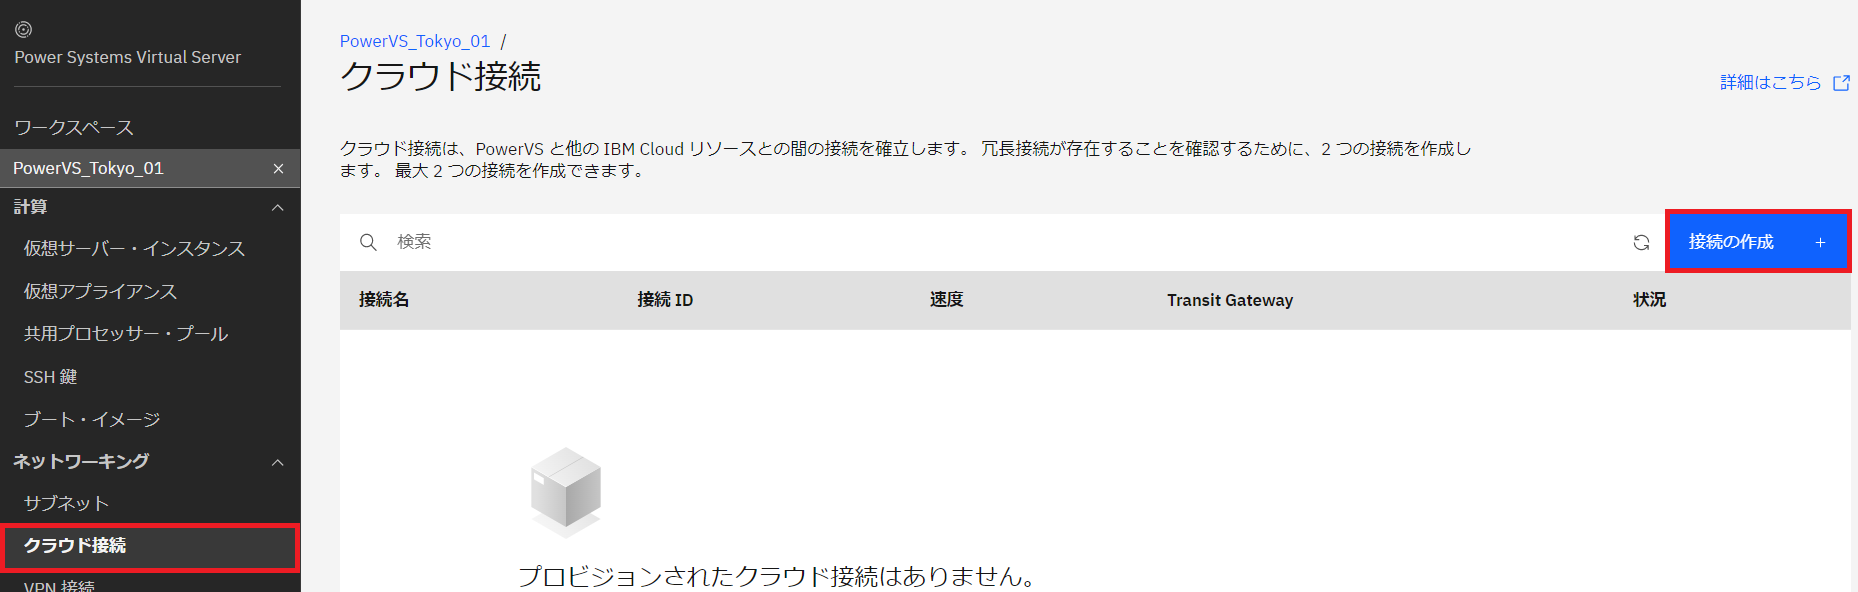The width and height of the screenshot is (1858, 592).
Task: Click the 接続の作成 button
Action: 1731,242
